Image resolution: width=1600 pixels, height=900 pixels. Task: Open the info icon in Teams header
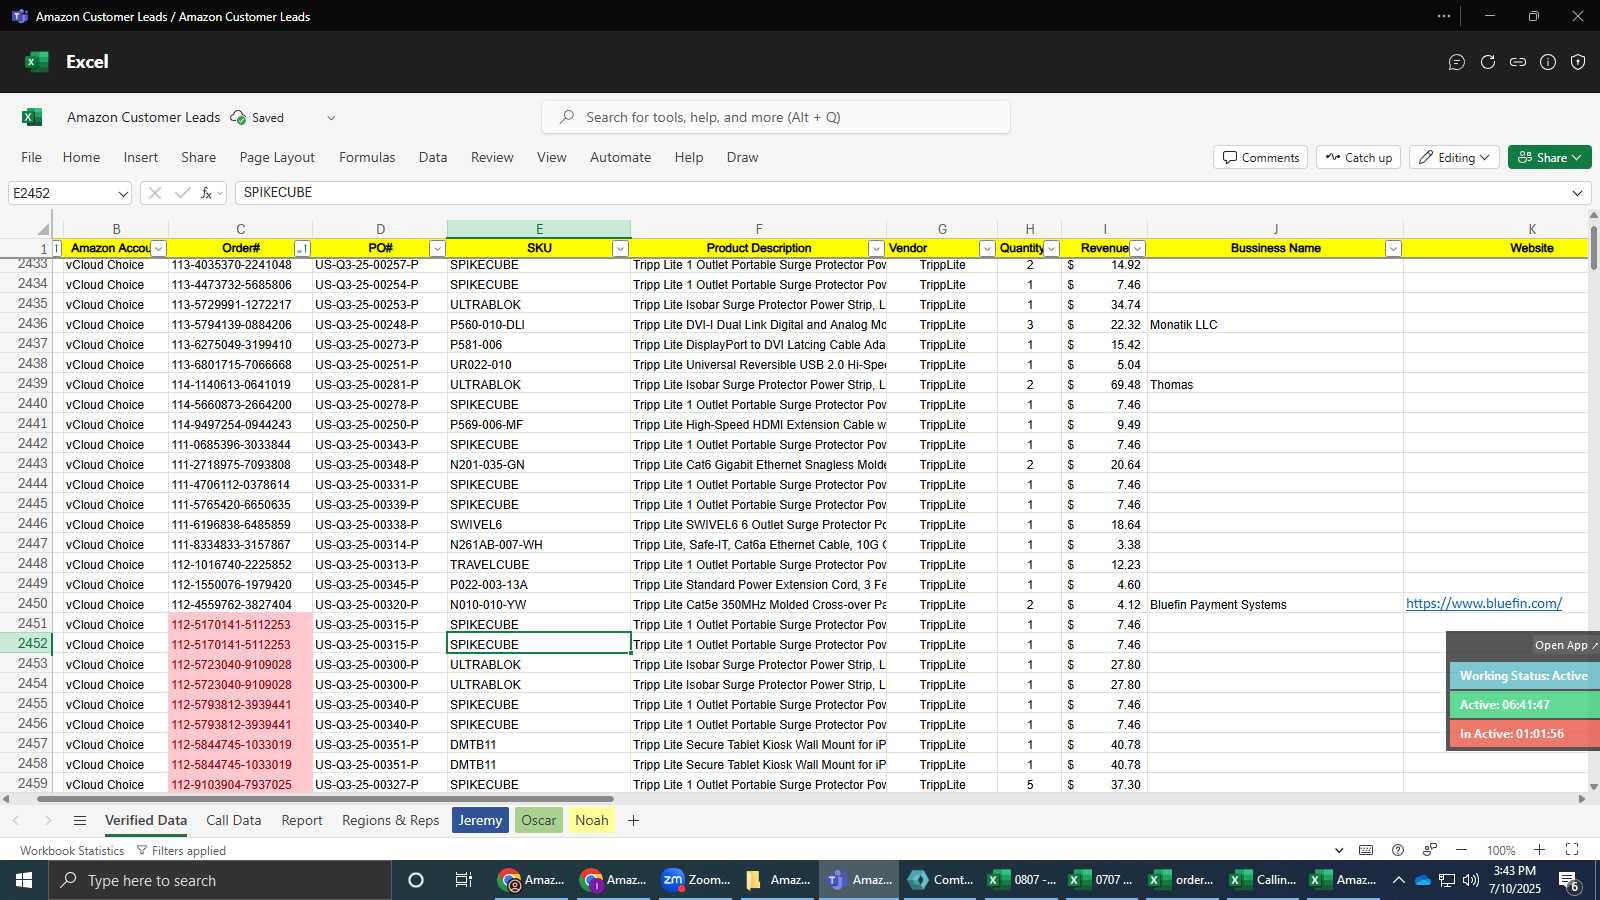(x=1548, y=62)
